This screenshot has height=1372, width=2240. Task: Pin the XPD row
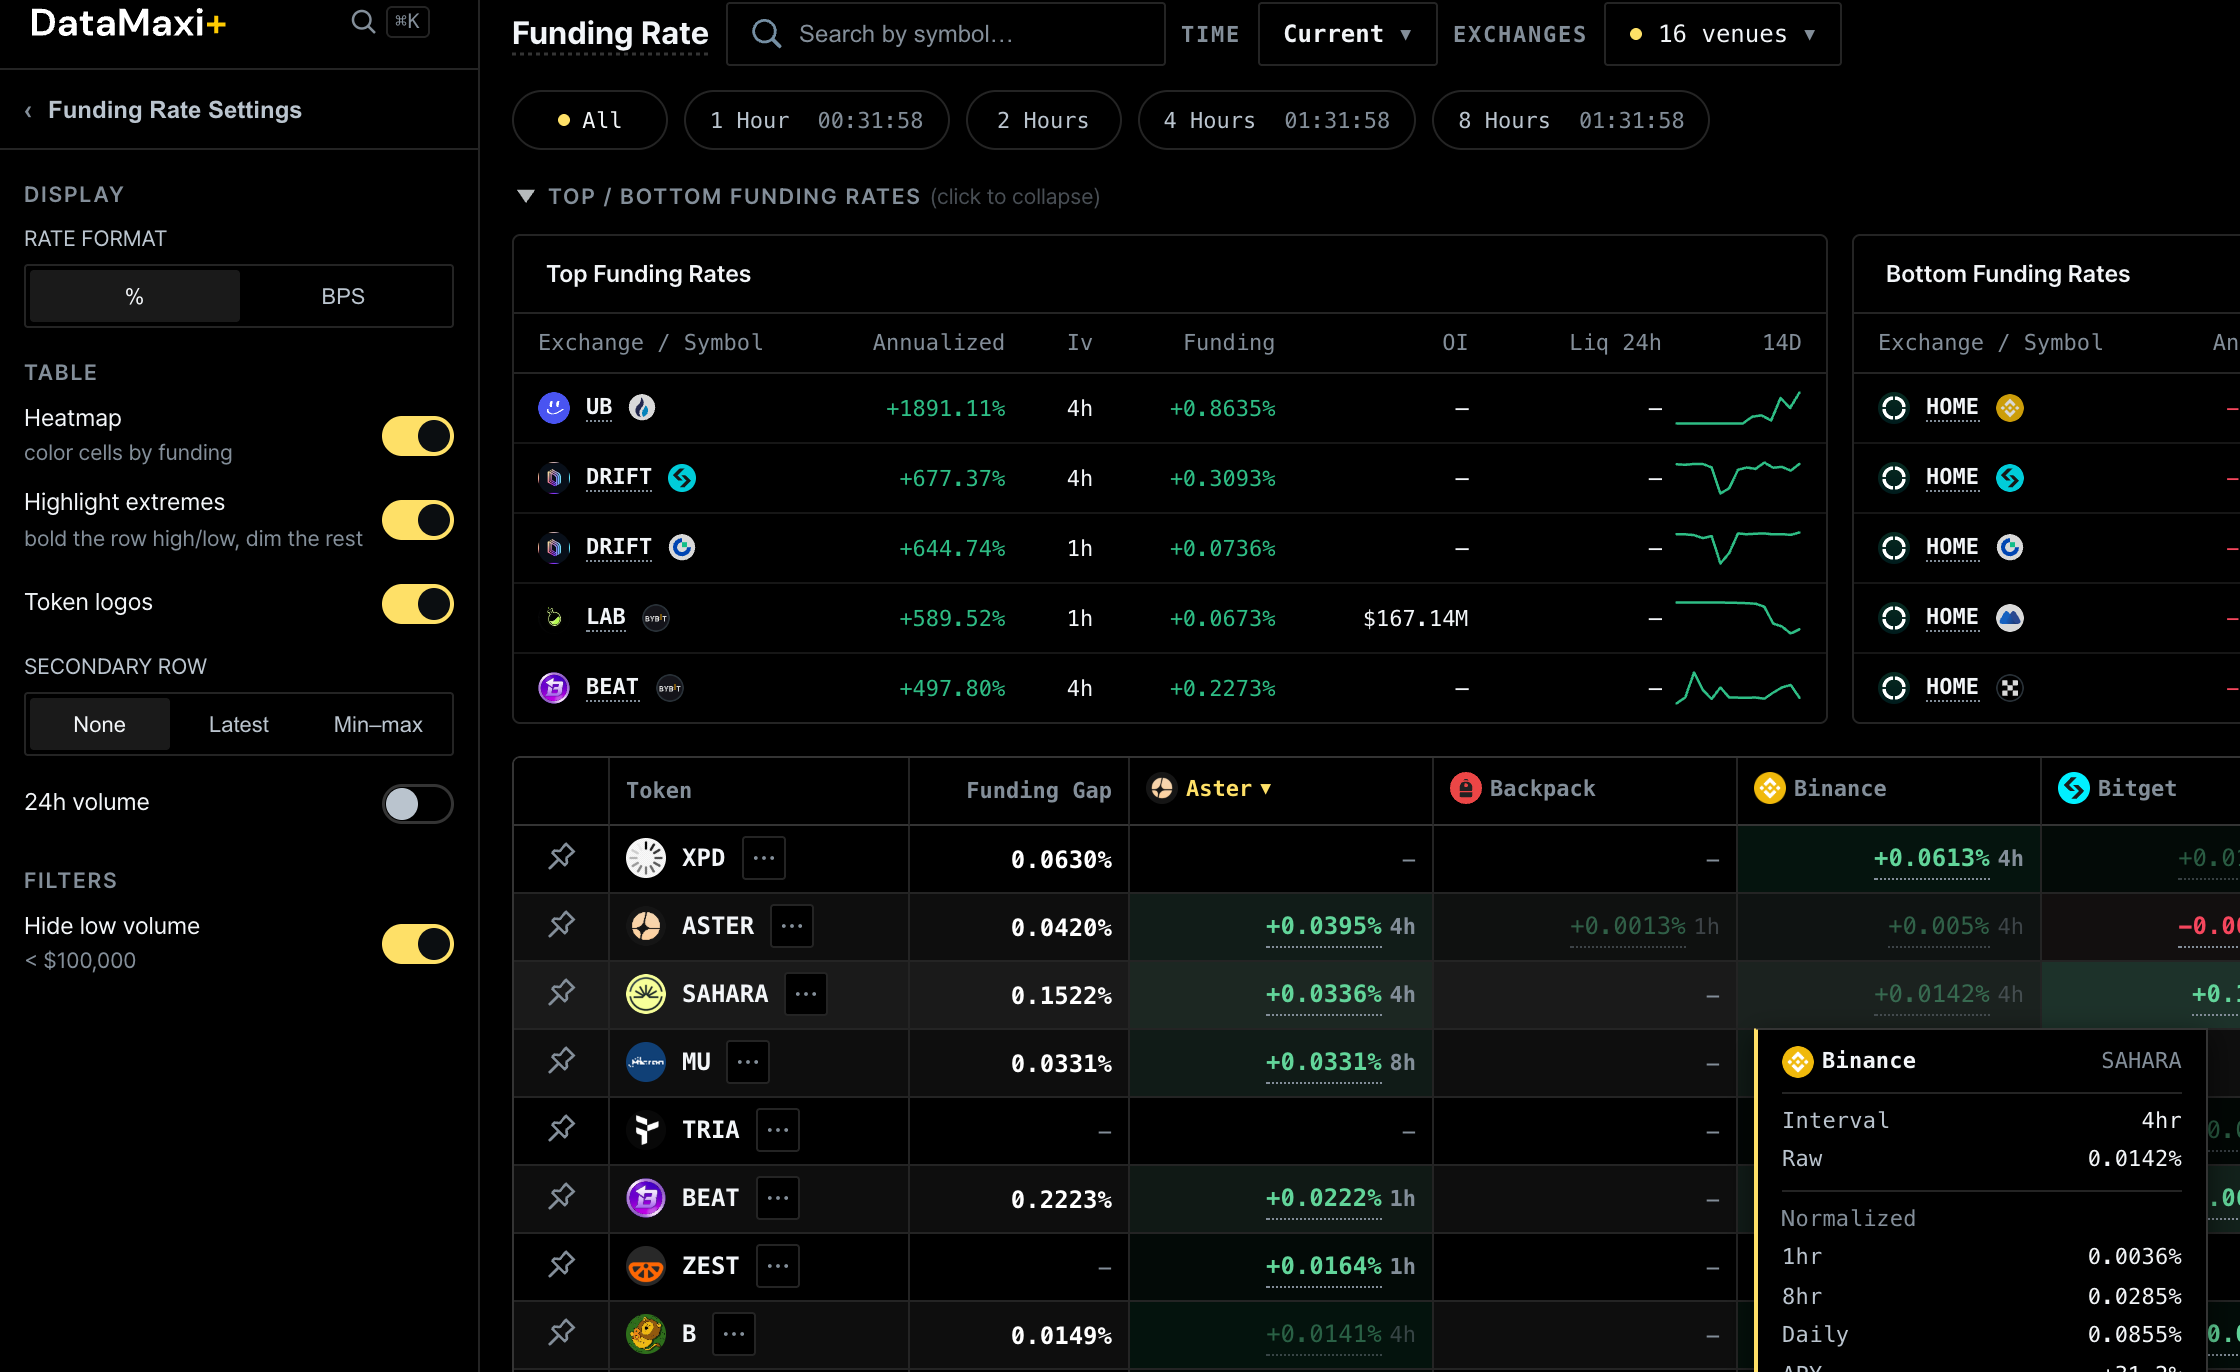tap(561, 857)
